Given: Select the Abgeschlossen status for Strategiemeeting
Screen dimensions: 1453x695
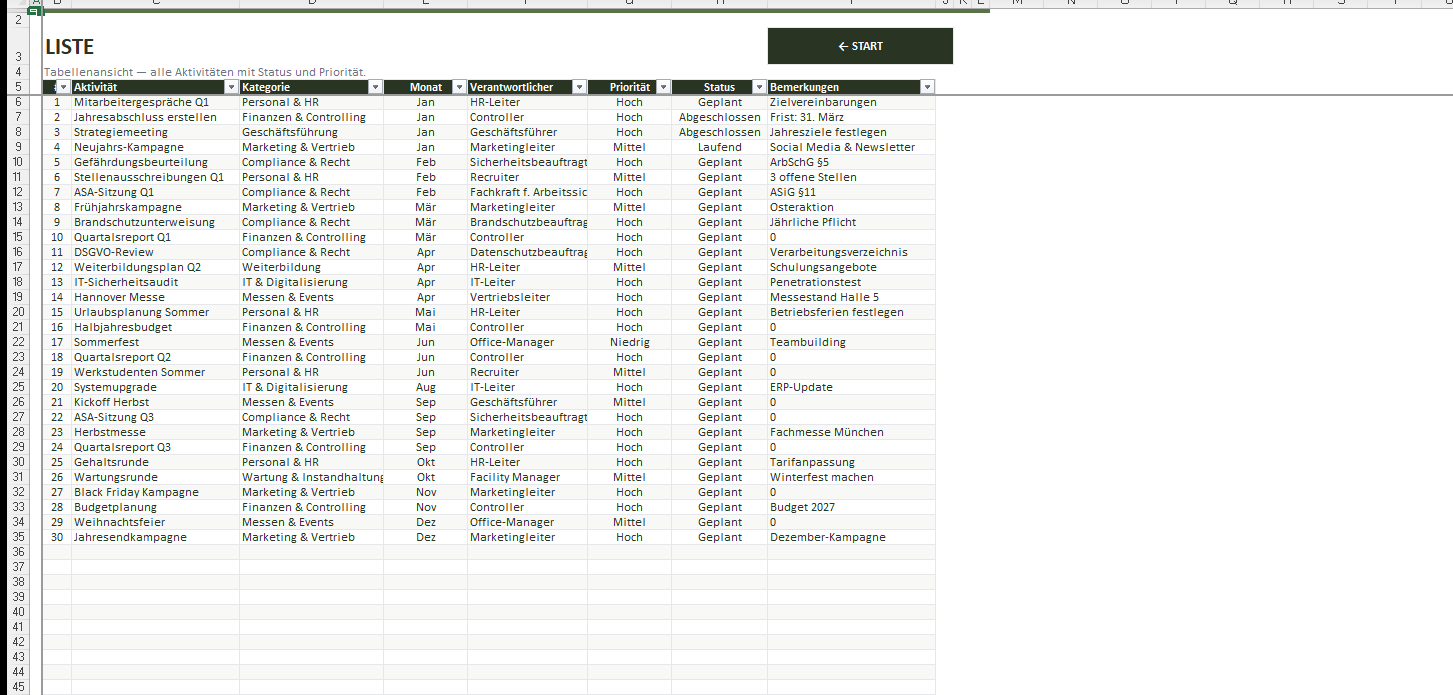Looking at the screenshot, I should click(x=719, y=132).
